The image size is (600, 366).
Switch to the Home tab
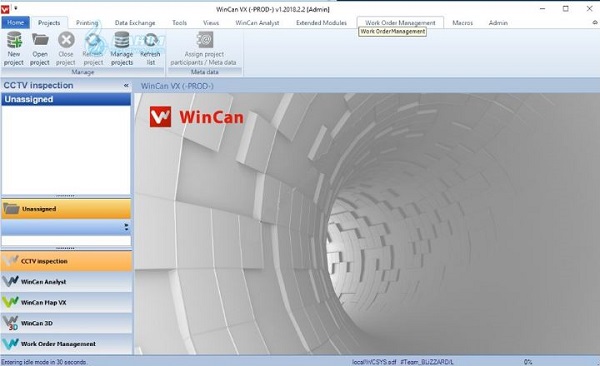tap(15, 23)
